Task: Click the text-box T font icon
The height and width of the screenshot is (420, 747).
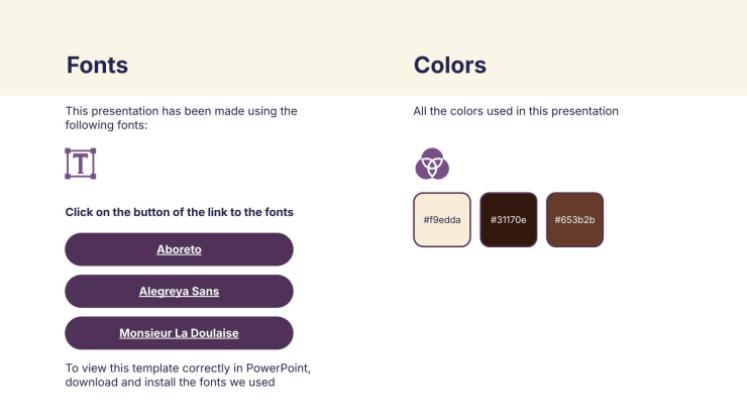Action: (x=80, y=163)
